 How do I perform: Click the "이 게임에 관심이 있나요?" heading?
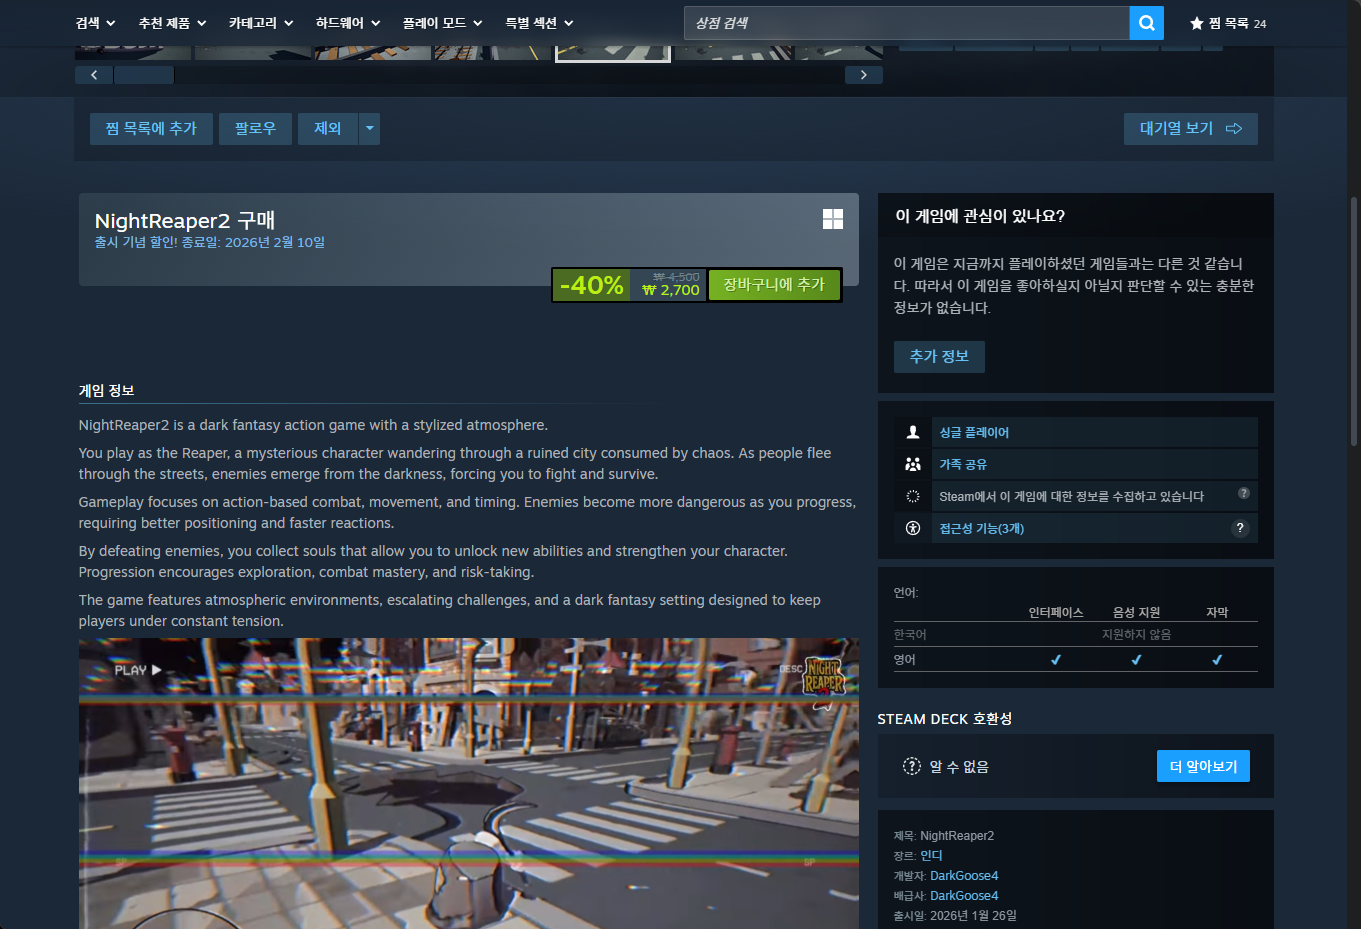tap(980, 216)
